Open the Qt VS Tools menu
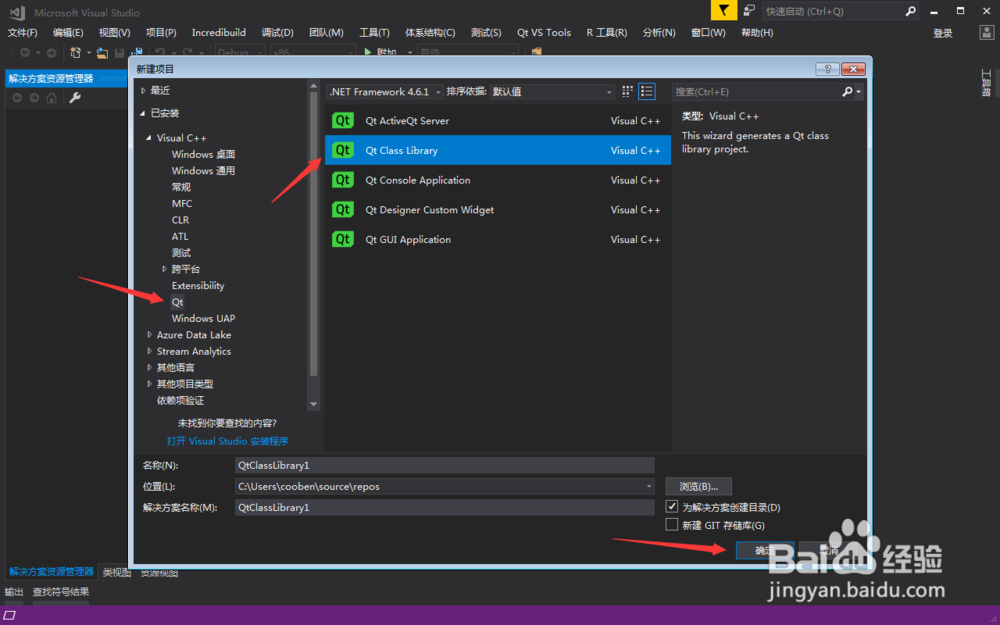 (544, 33)
